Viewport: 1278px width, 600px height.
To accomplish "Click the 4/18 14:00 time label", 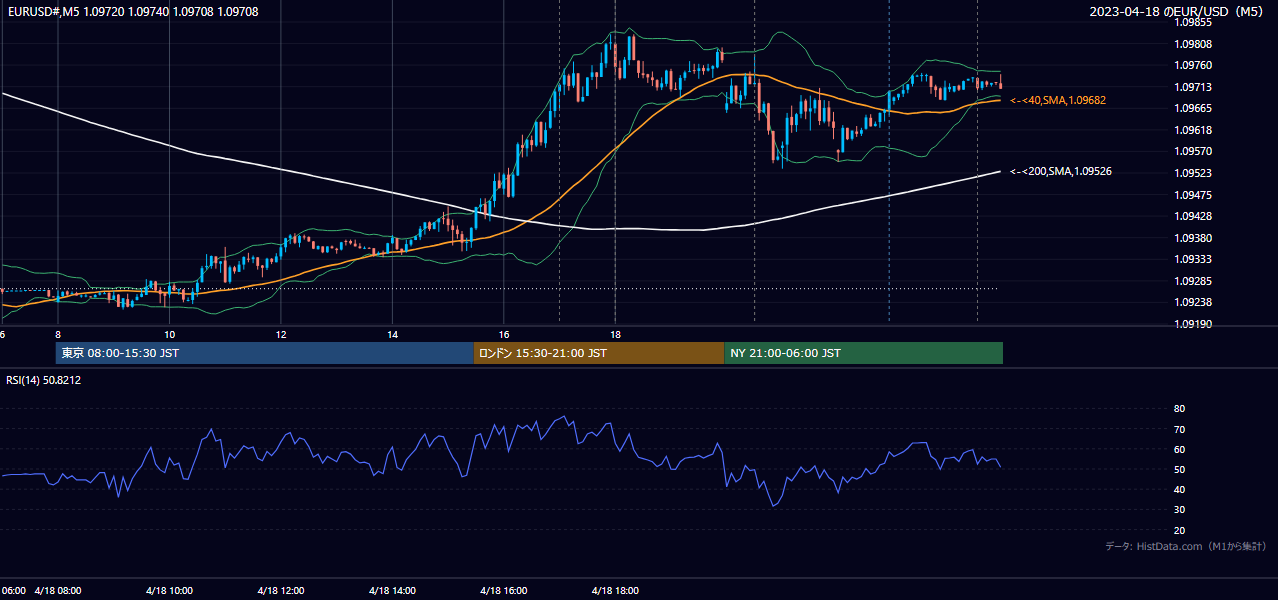I will tap(392, 591).
